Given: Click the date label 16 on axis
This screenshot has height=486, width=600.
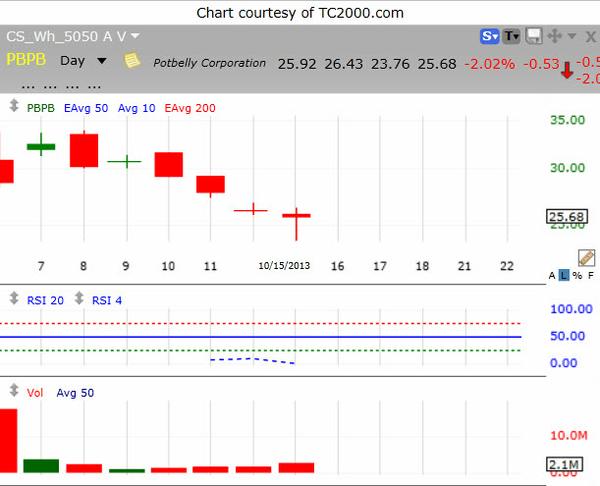Looking at the screenshot, I should point(337,266).
